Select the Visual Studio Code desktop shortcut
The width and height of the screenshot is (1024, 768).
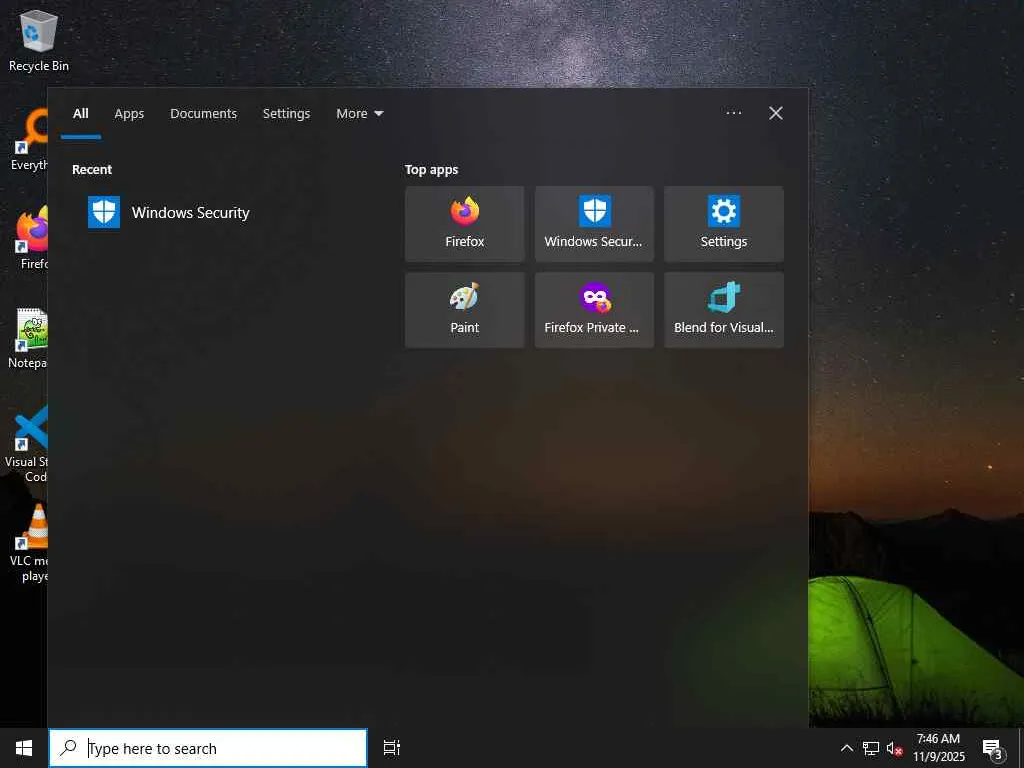(x=27, y=444)
